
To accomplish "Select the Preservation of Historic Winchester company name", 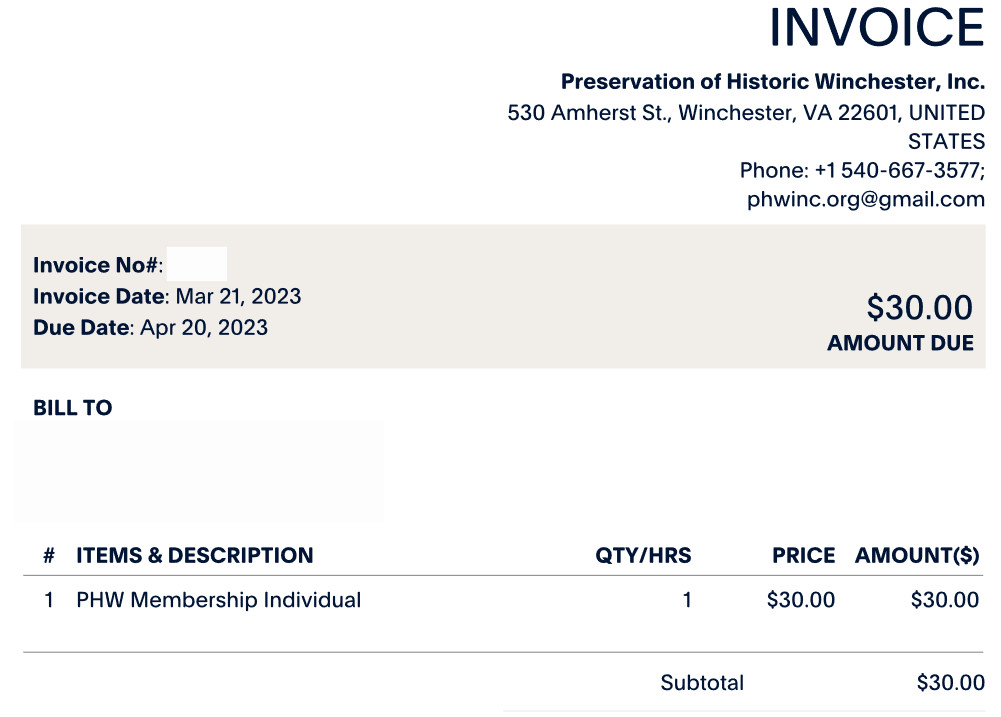I will pos(772,82).
